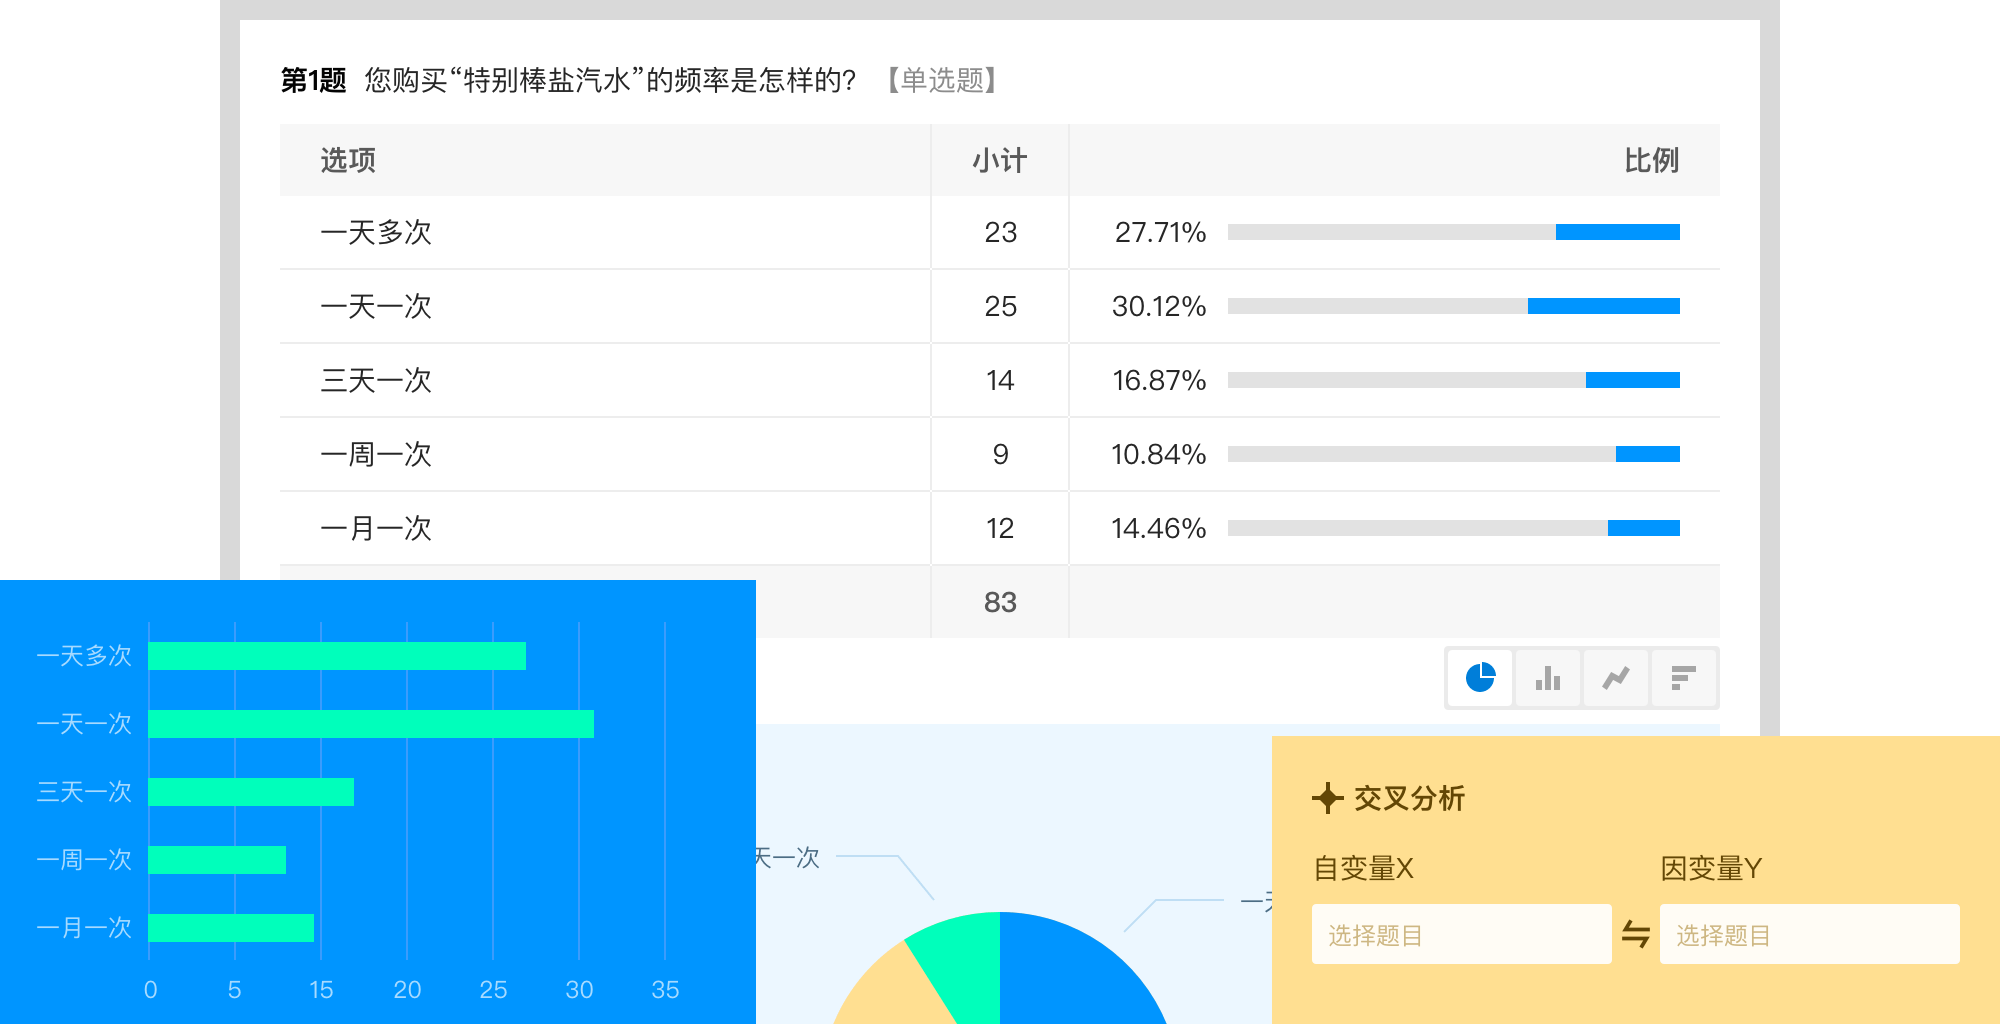Click the 三天一次 proportion bar in table
The width and height of the screenshot is (2000, 1024).
[1454, 380]
